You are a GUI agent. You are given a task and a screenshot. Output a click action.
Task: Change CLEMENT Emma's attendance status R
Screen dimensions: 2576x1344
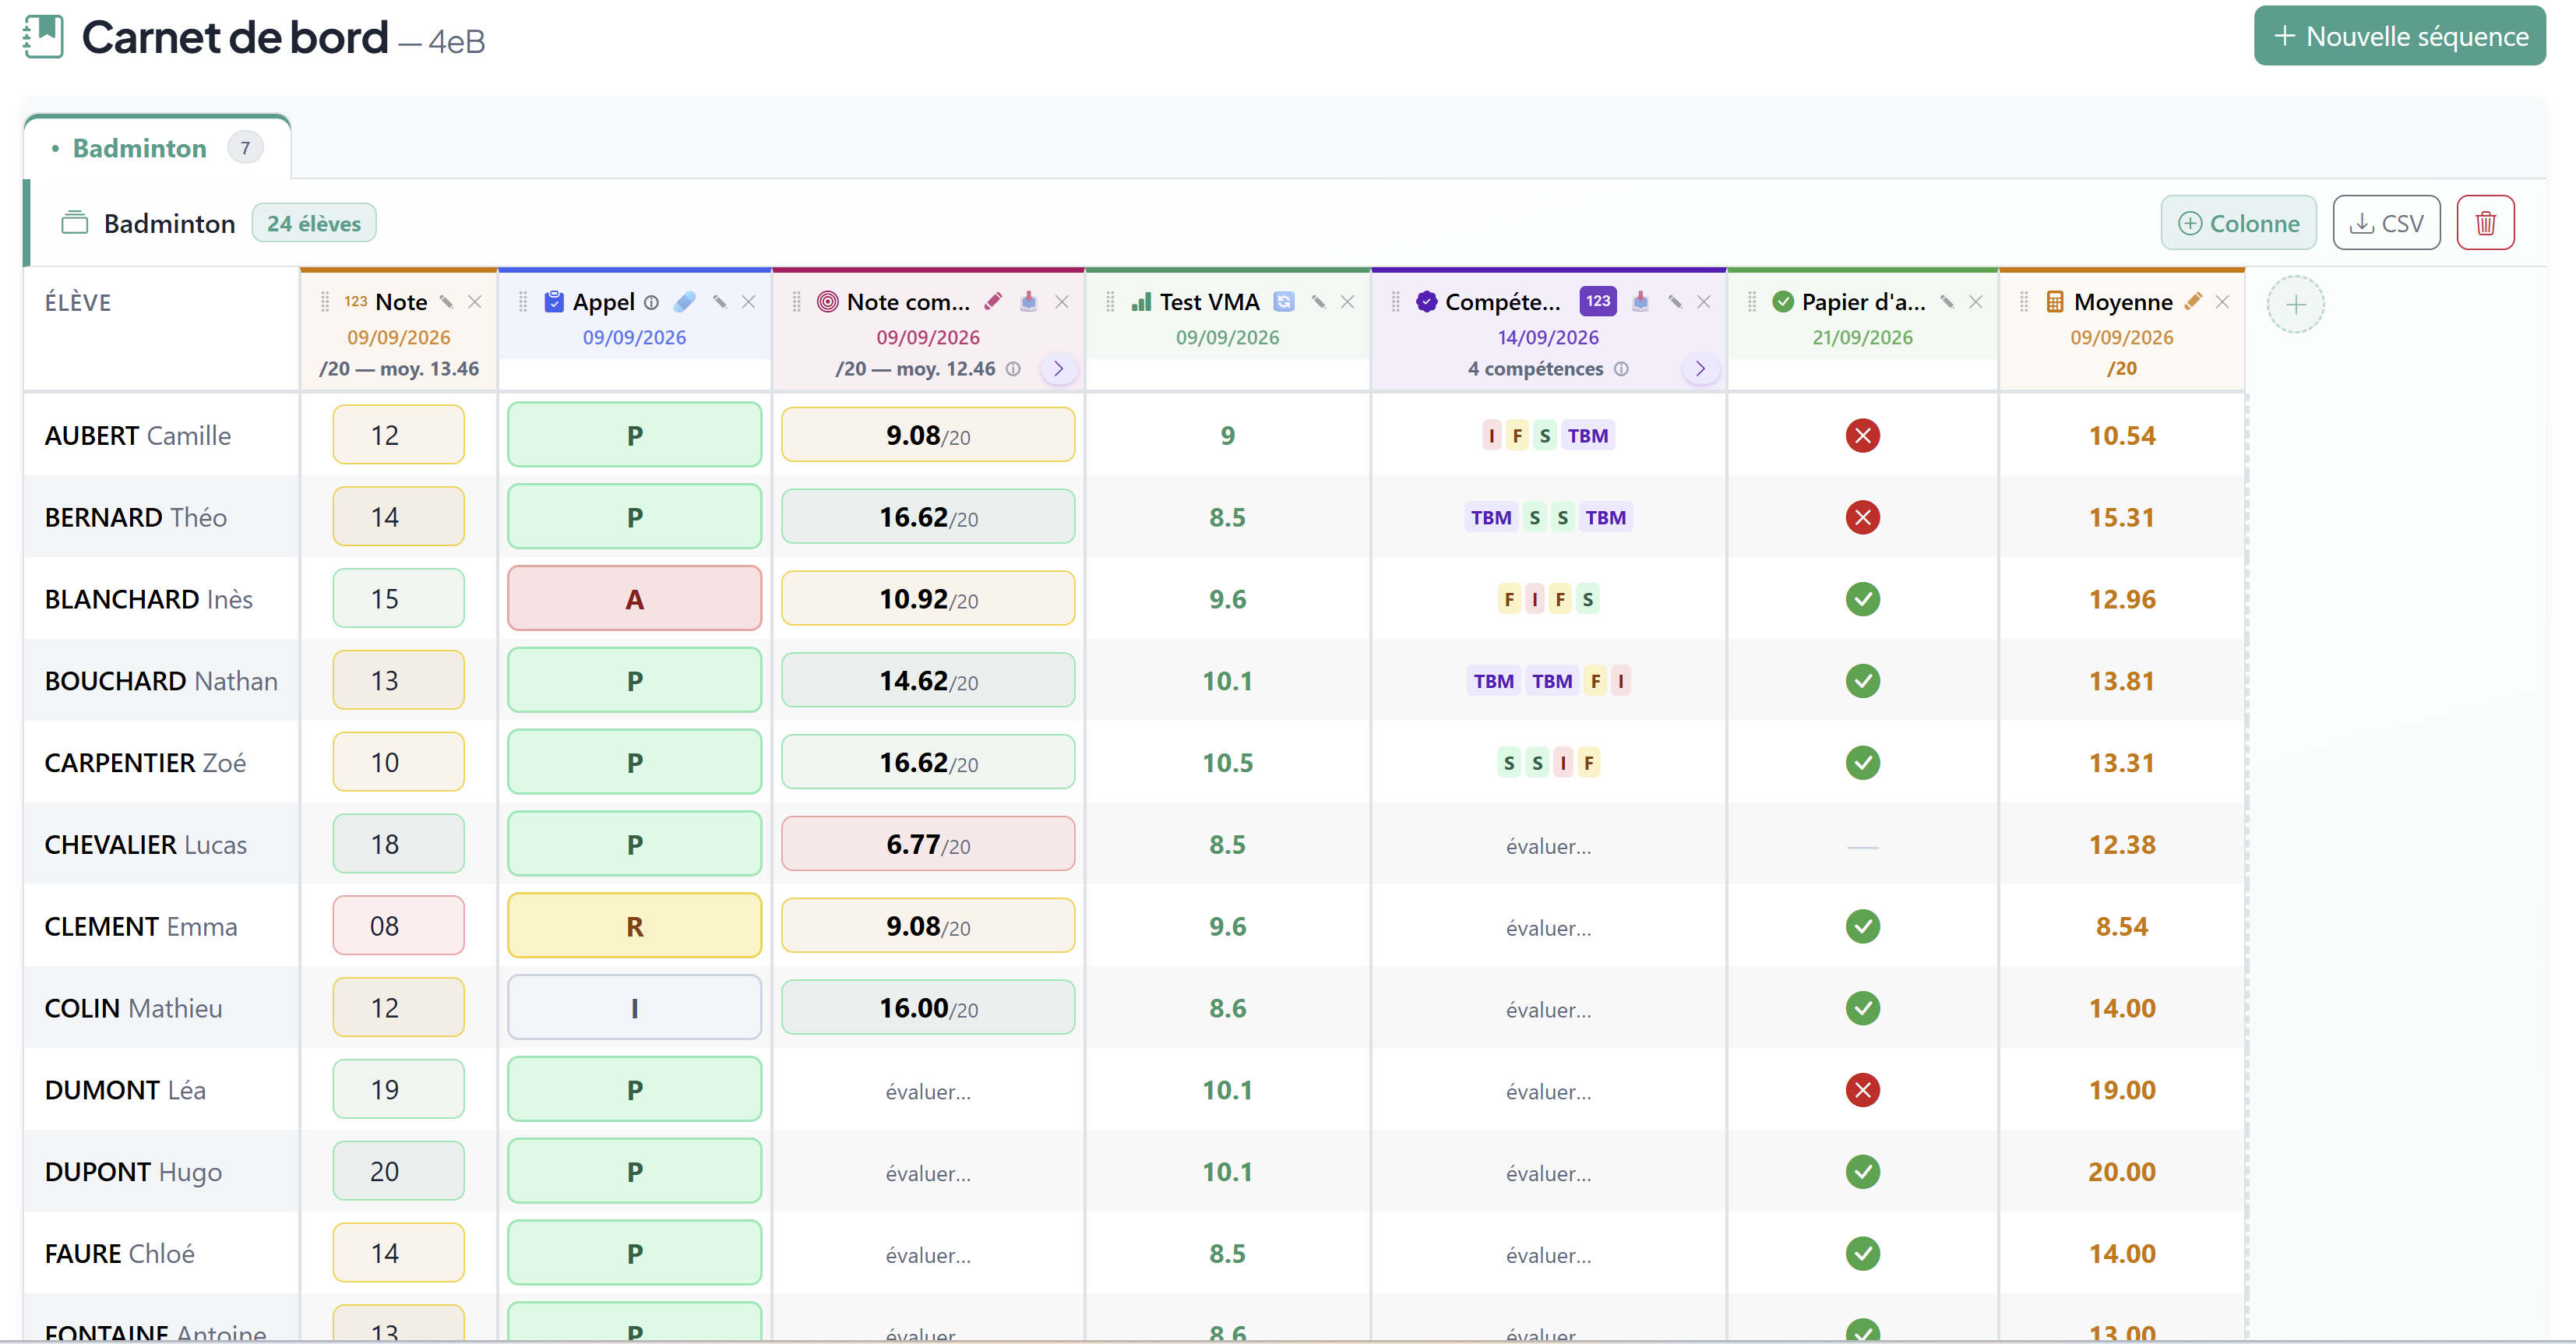(634, 926)
